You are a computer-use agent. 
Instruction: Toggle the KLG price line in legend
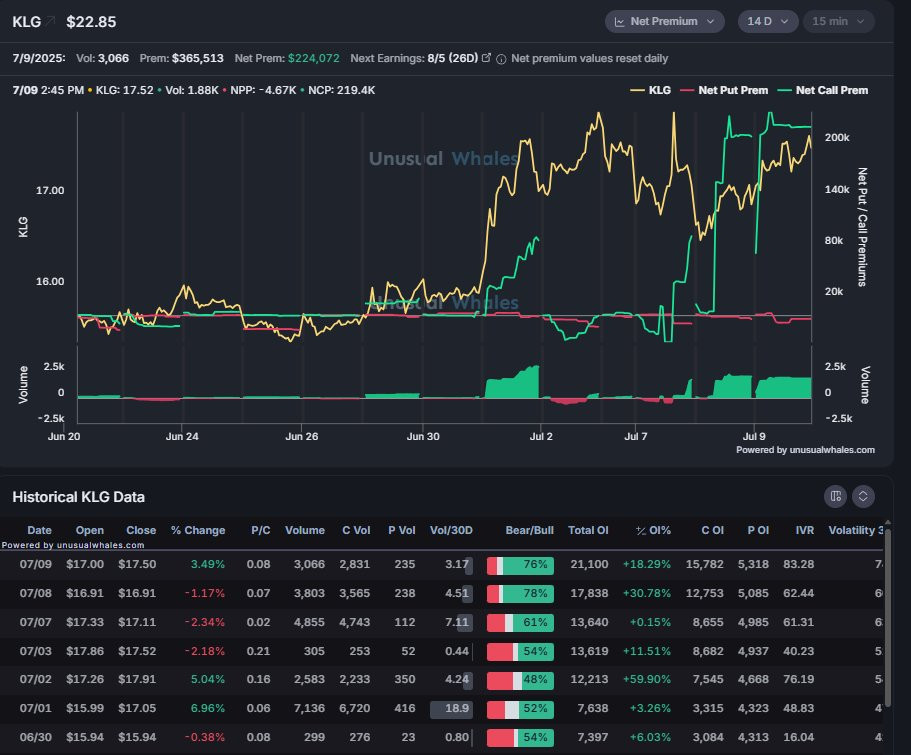650,90
